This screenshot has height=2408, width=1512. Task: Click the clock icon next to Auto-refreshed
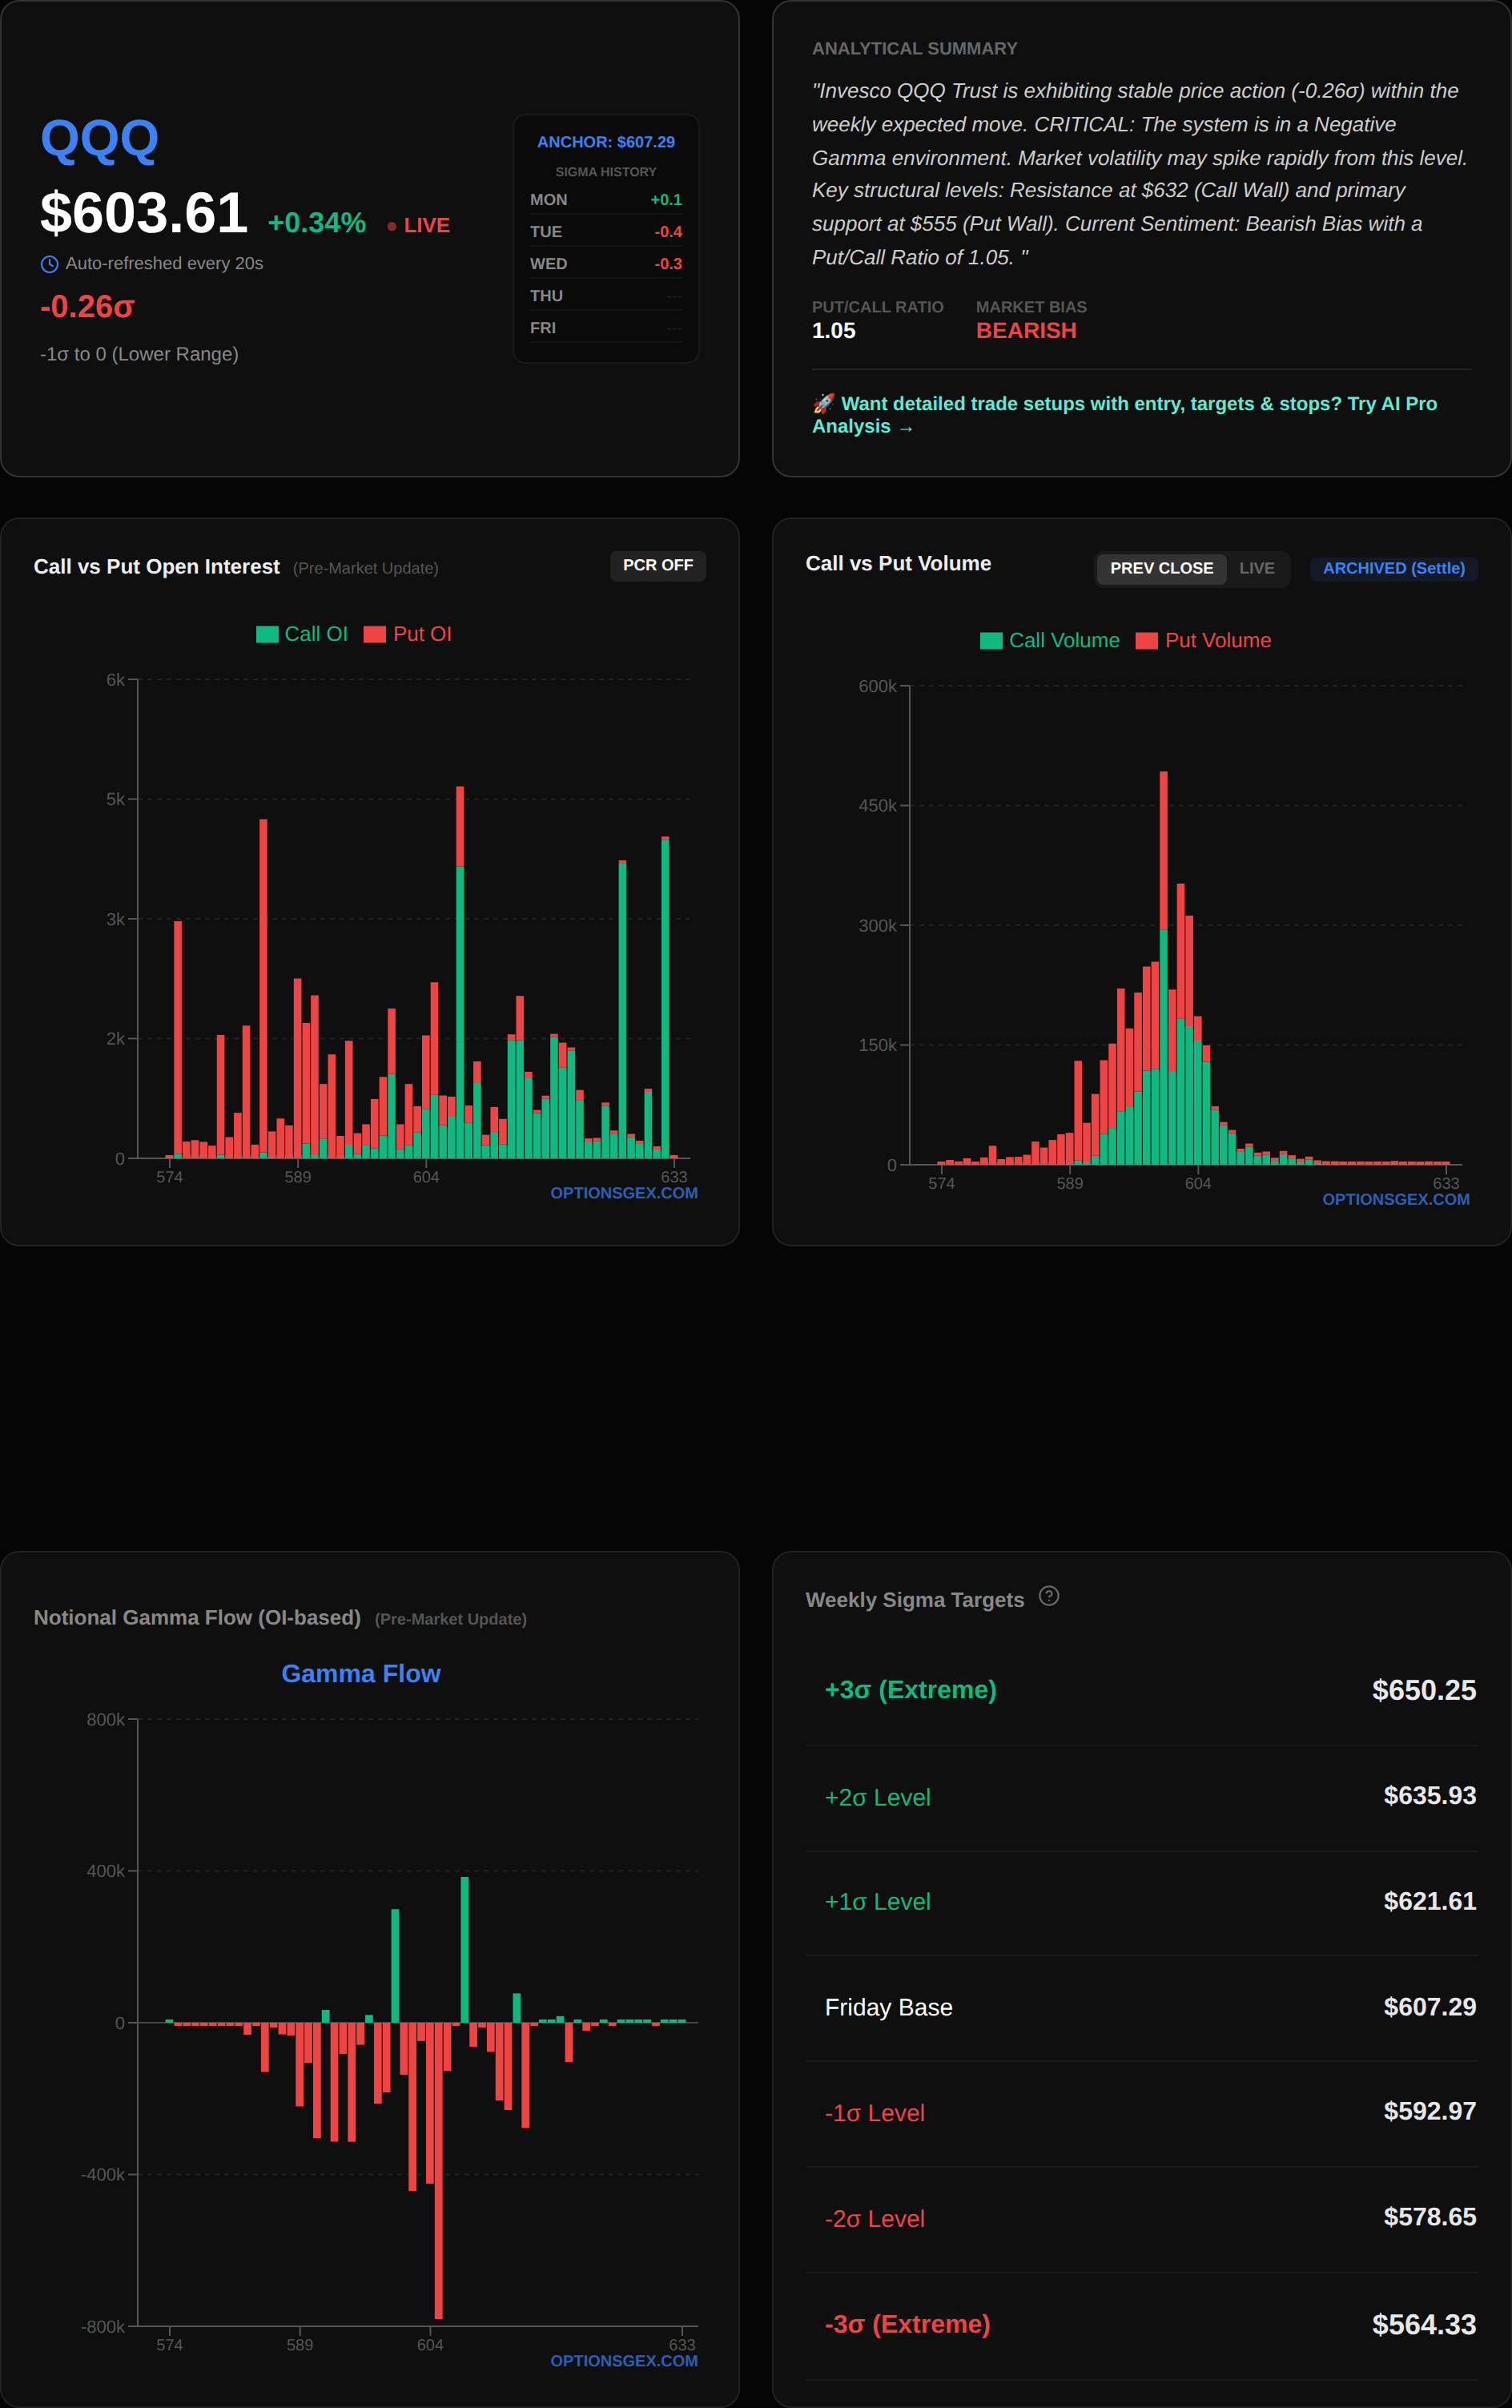[49, 264]
